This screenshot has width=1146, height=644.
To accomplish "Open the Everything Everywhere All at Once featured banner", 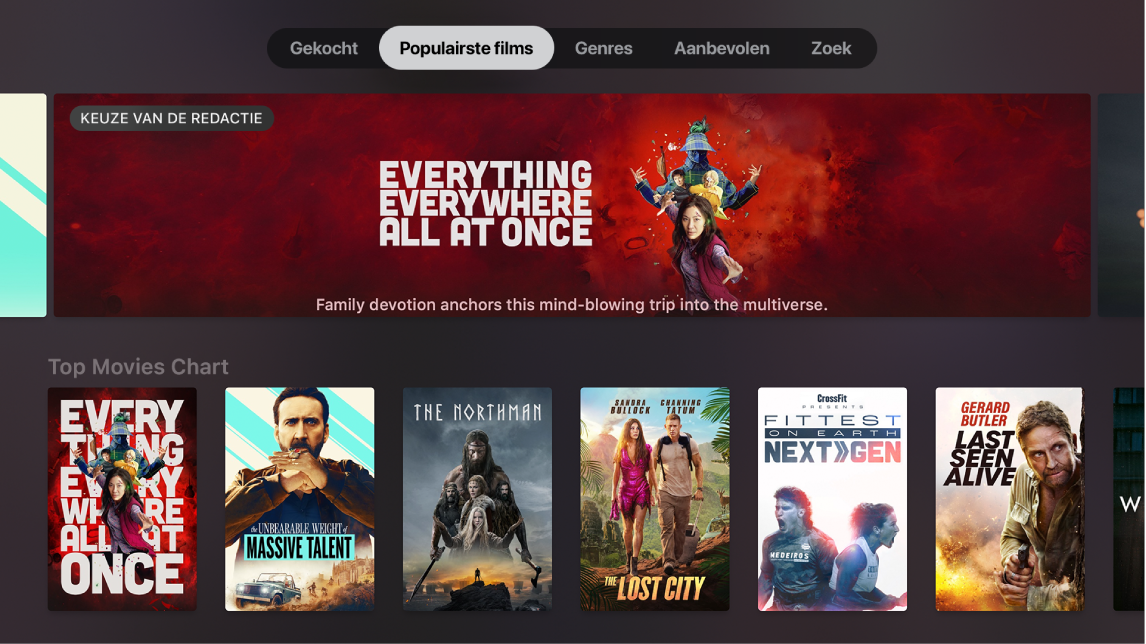I will [x=572, y=205].
